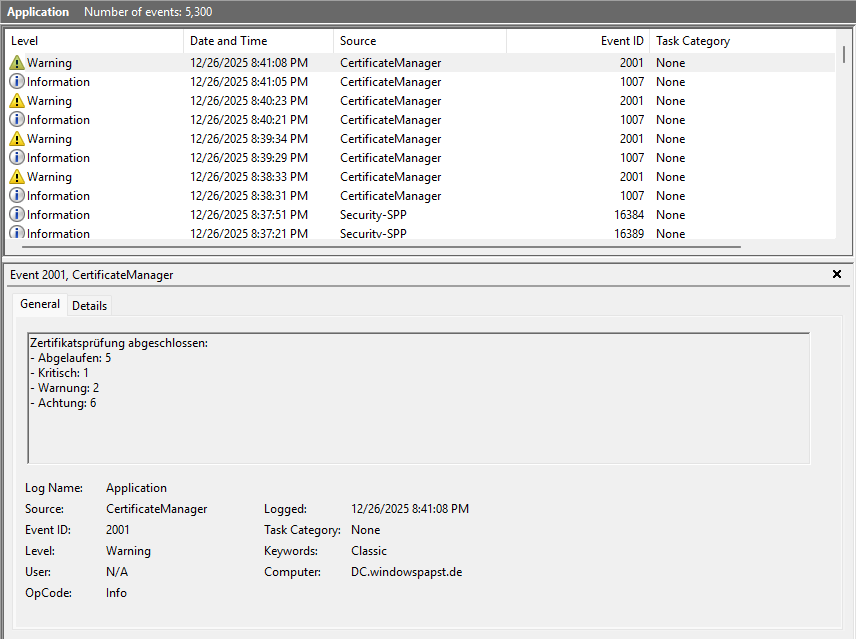Click the information icon on the 8:37:21 PM Security-SPP row
Screen dimensions: 856x639
[x=18, y=233]
